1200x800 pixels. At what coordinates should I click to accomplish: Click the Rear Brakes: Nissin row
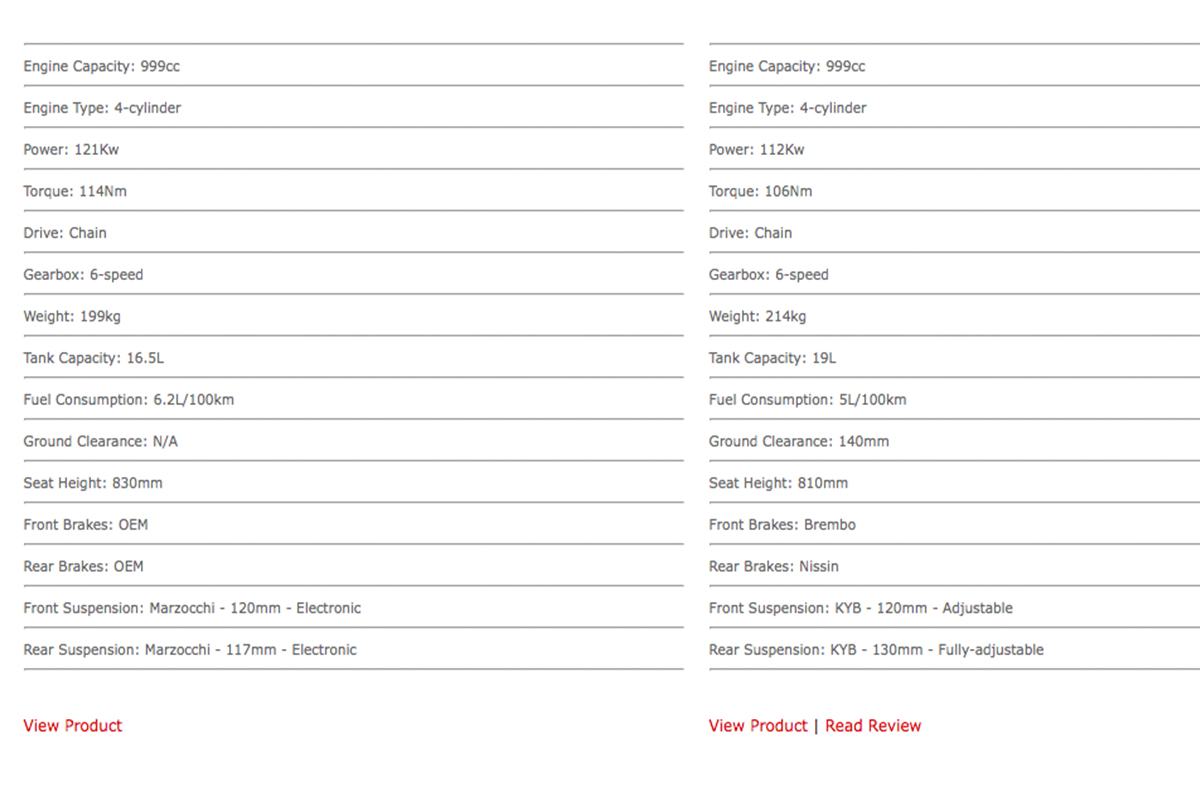954,566
